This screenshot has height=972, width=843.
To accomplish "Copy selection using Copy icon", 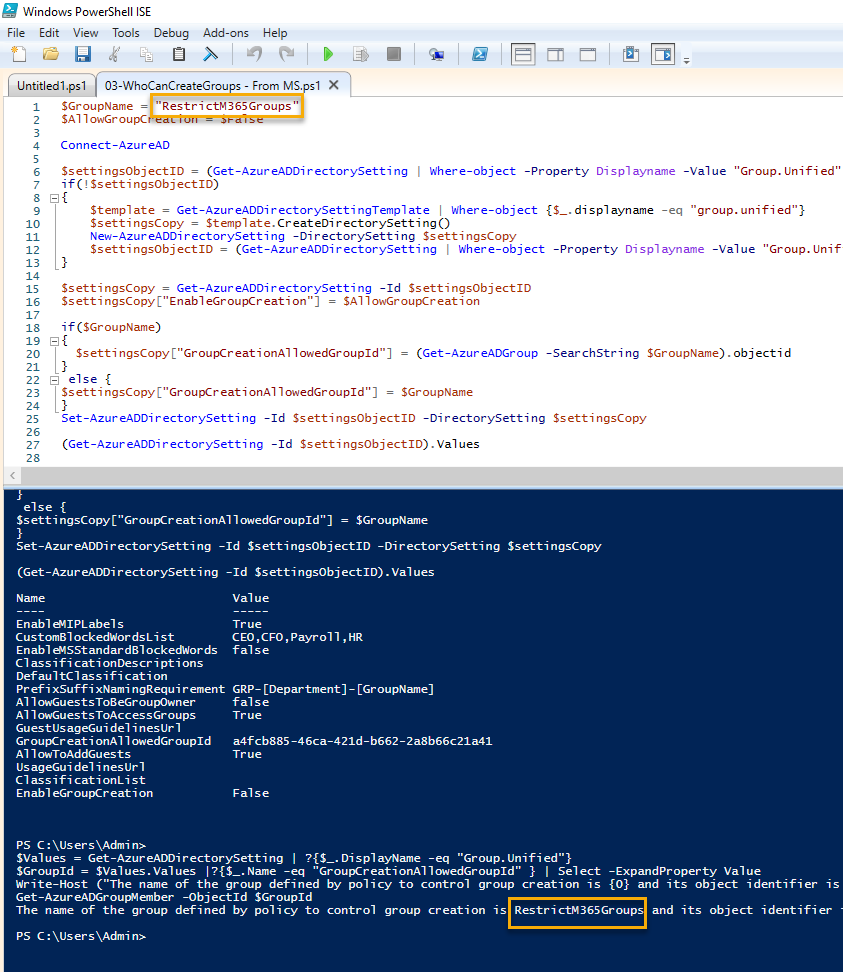I will (146, 55).
